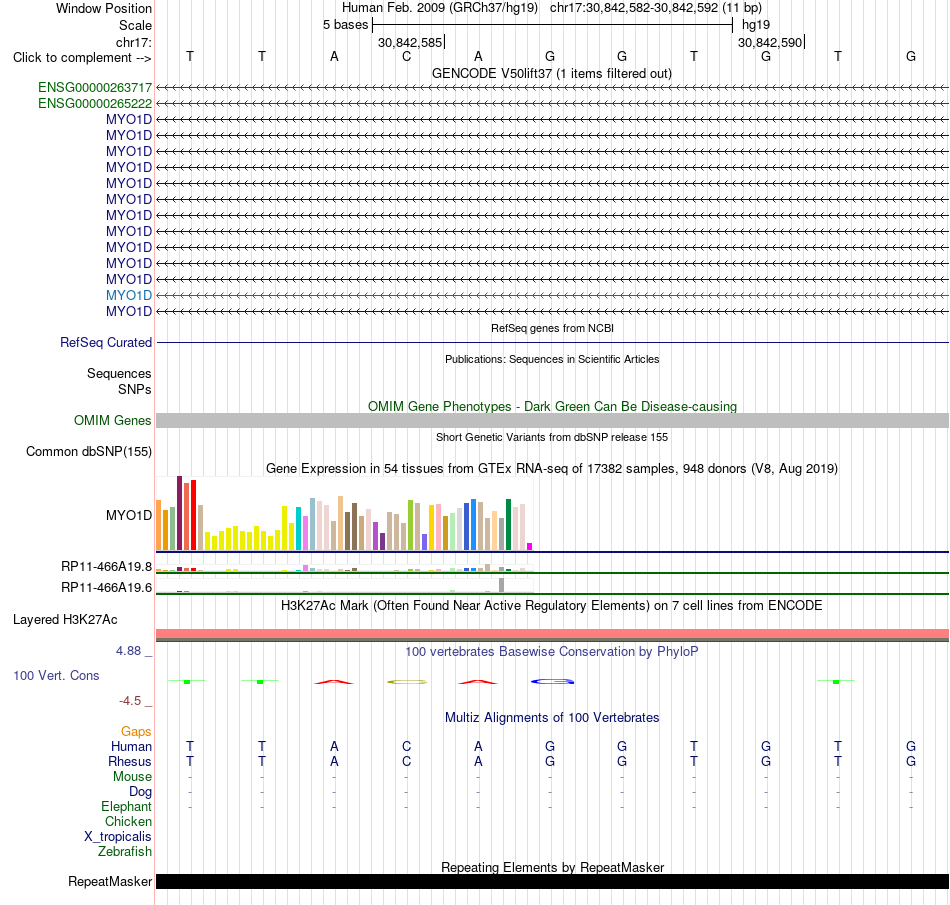950x905 pixels.
Task: Click the "5 bases" scale bar
Action: tap(552, 25)
